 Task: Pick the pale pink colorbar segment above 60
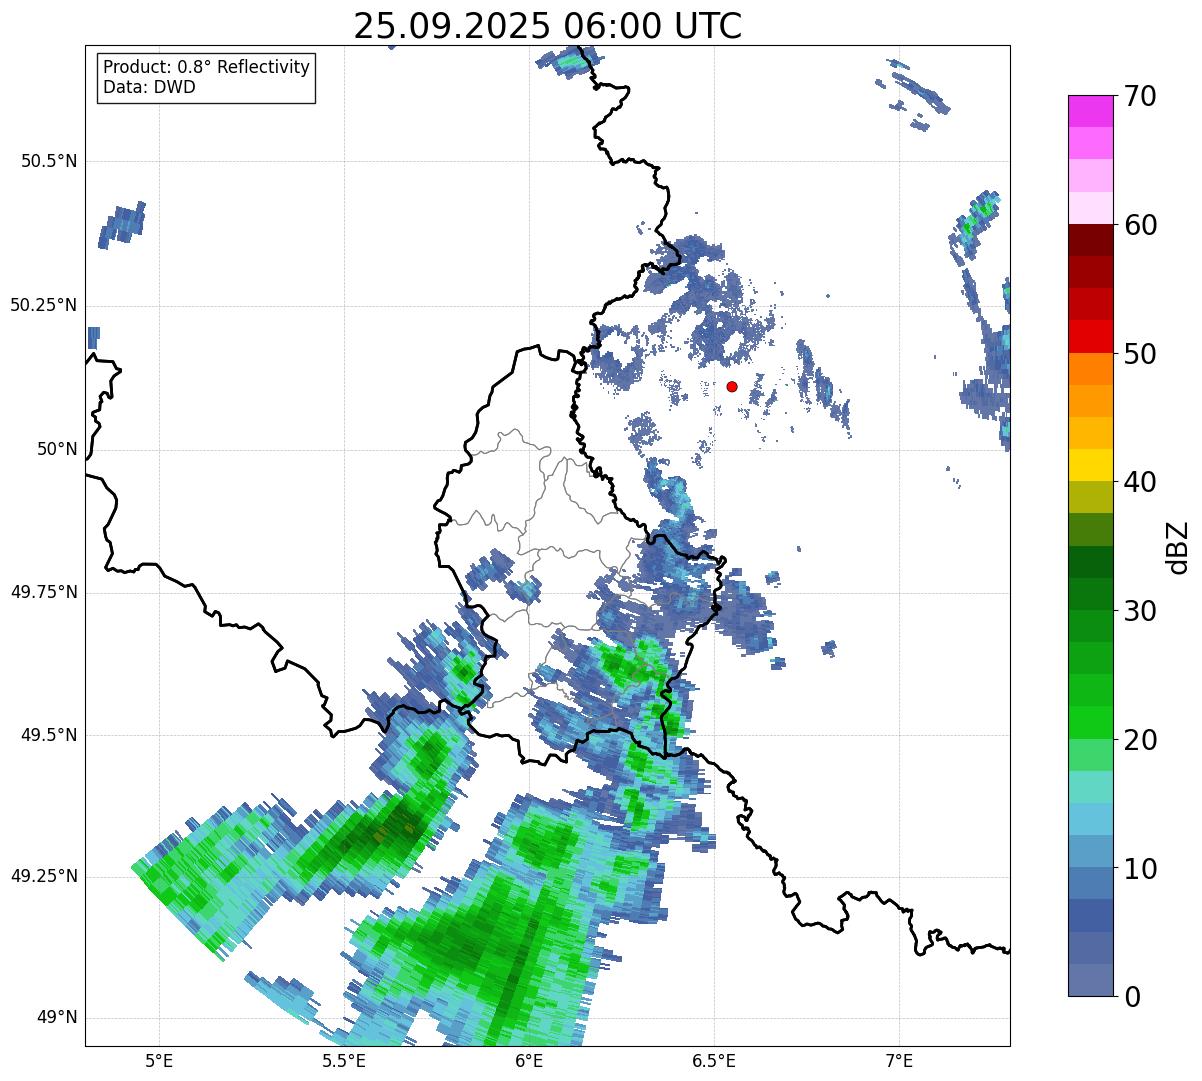click(x=1091, y=208)
